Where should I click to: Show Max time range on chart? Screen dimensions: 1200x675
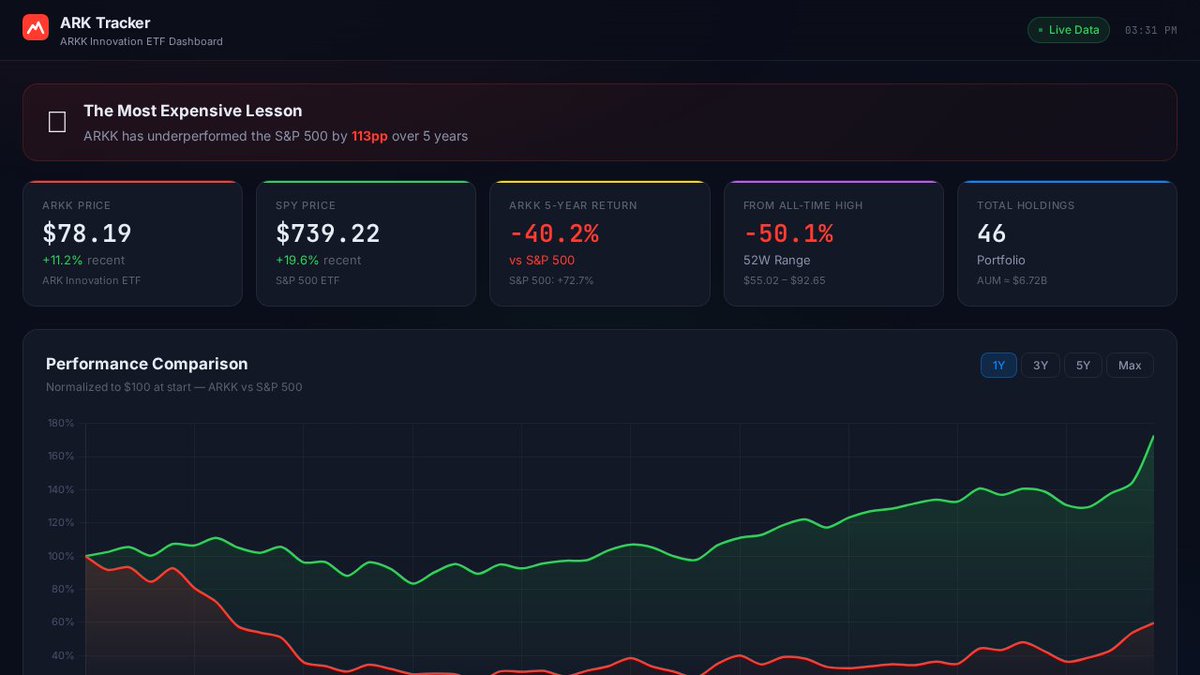coord(1130,365)
